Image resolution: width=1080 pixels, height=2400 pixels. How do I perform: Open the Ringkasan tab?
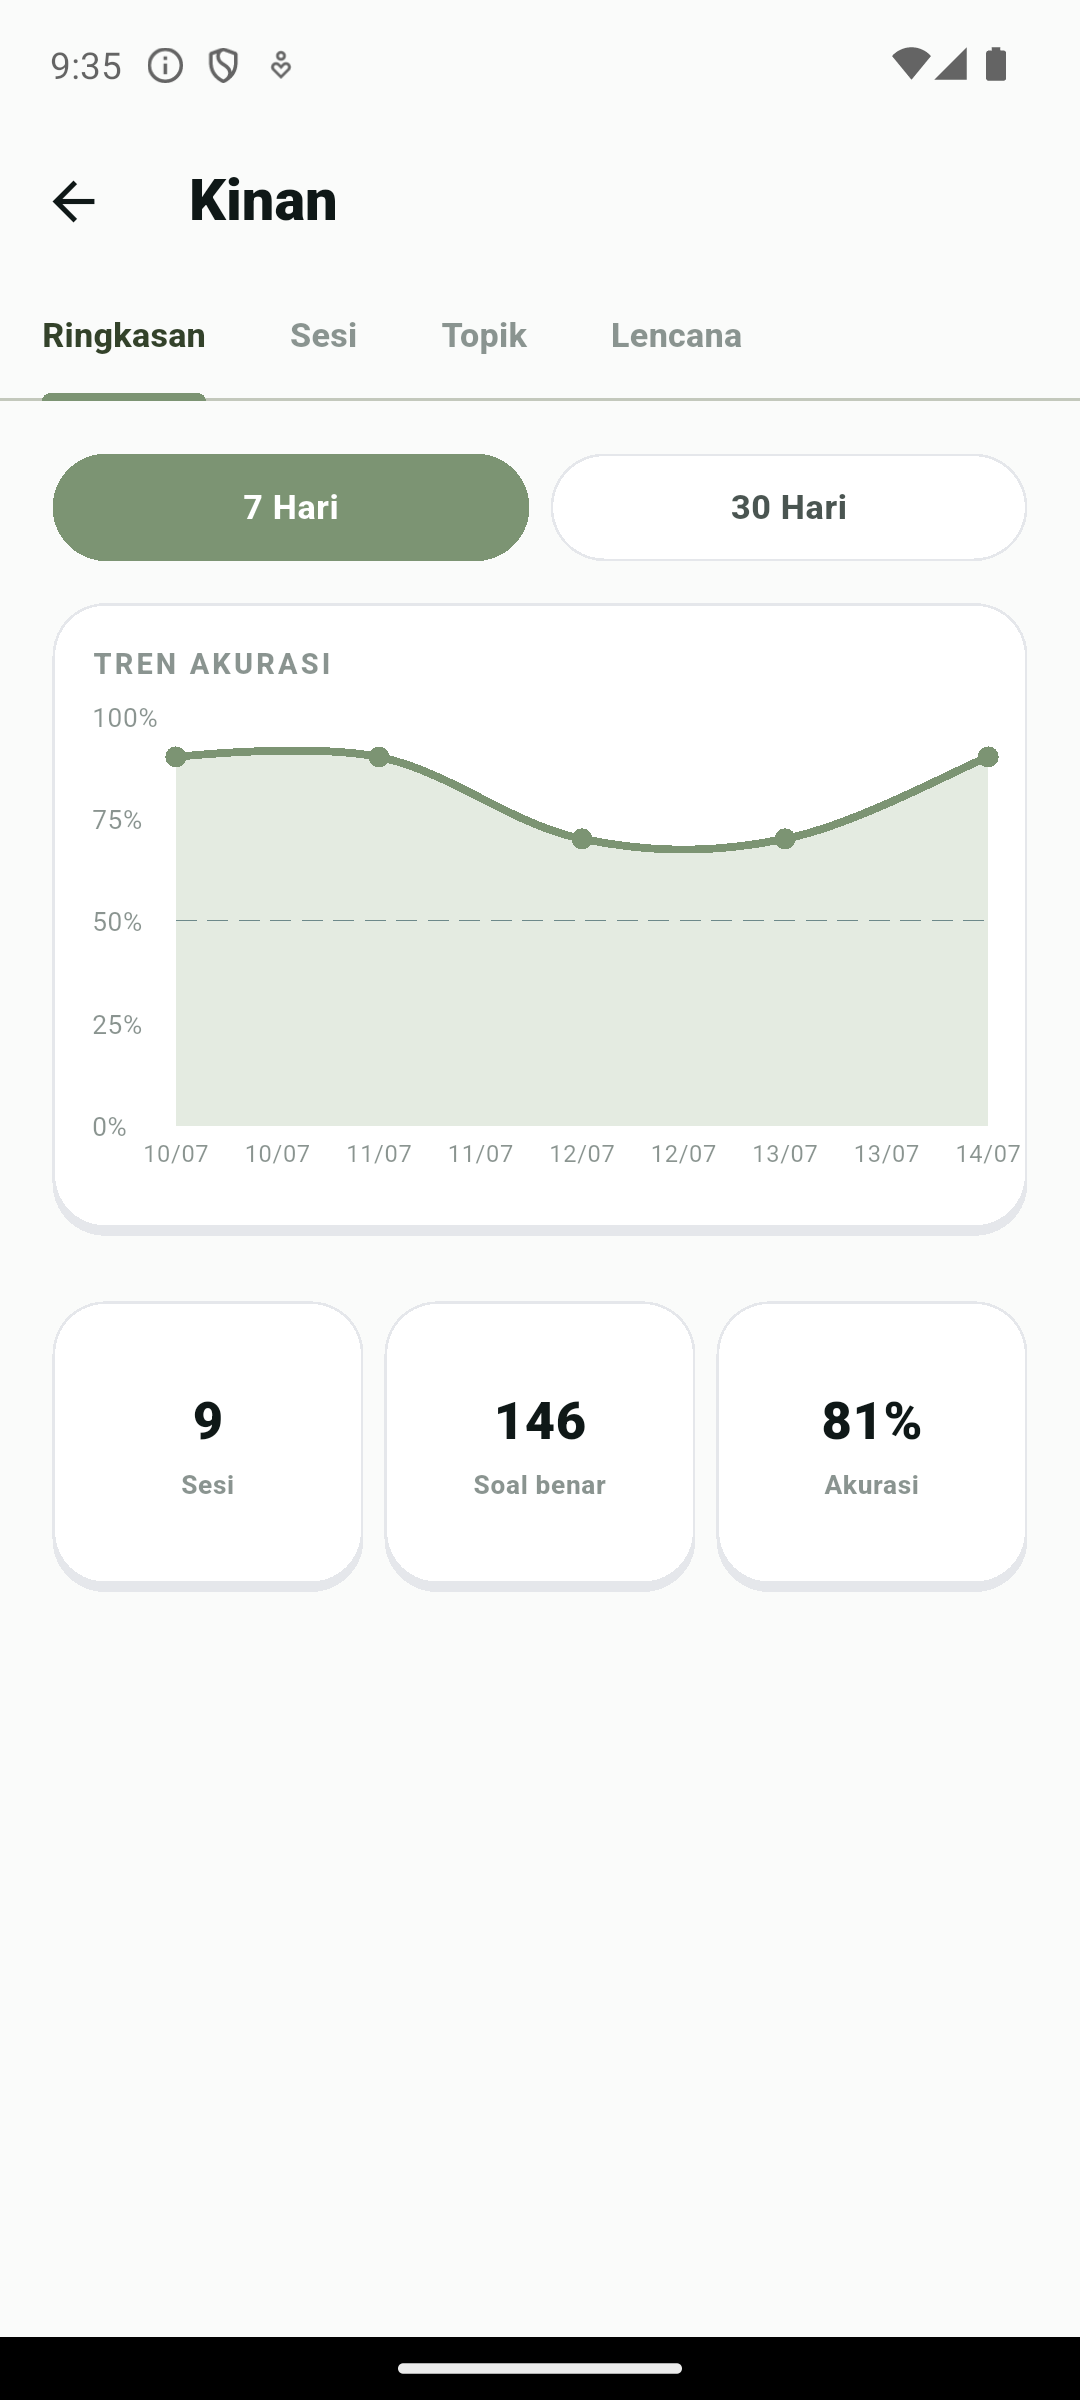(124, 335)
